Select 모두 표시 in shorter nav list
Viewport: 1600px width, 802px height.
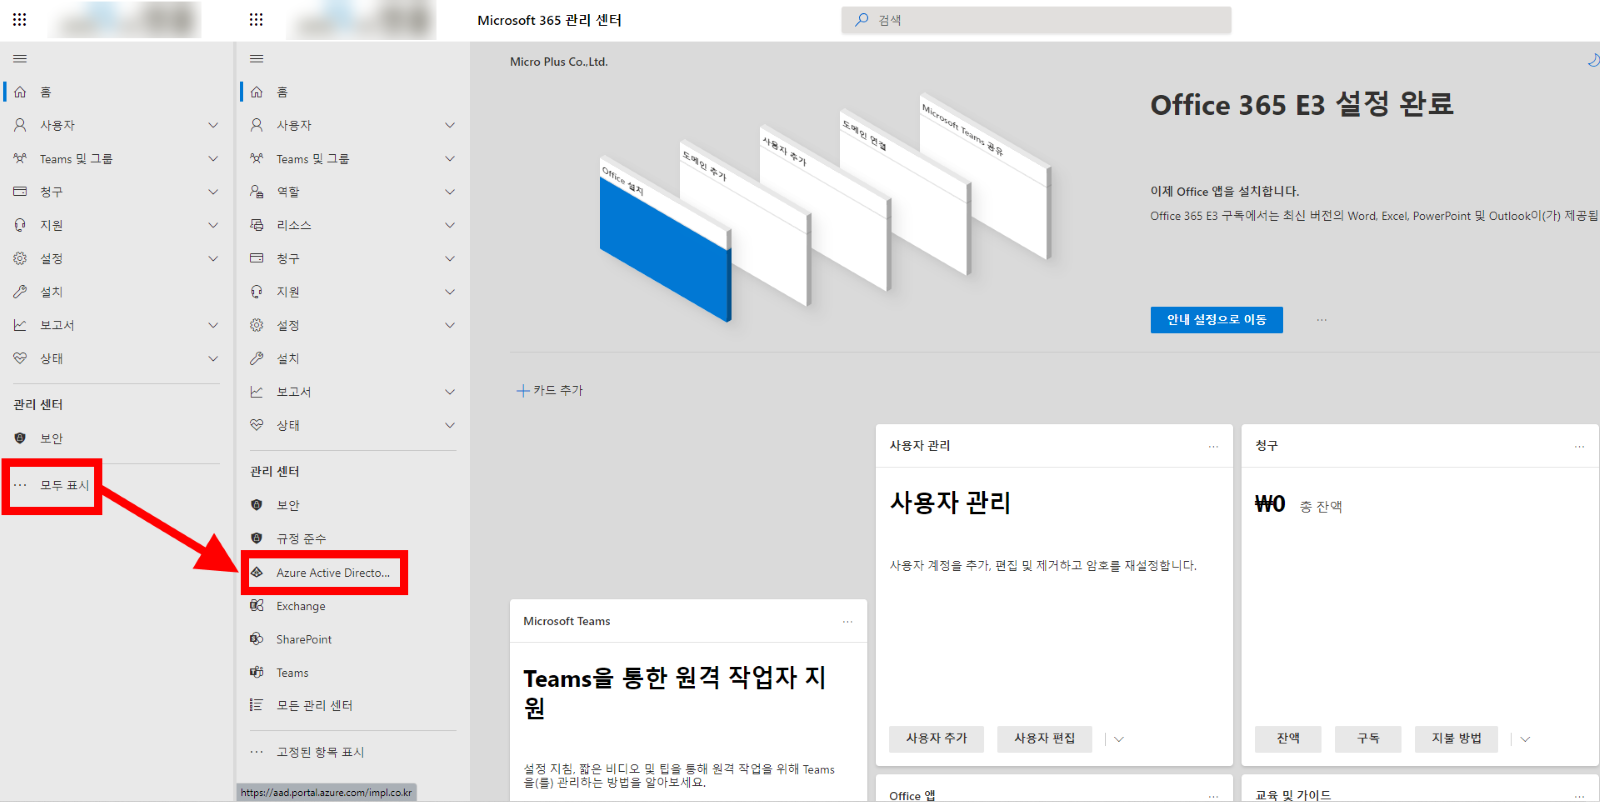(65, 485)
